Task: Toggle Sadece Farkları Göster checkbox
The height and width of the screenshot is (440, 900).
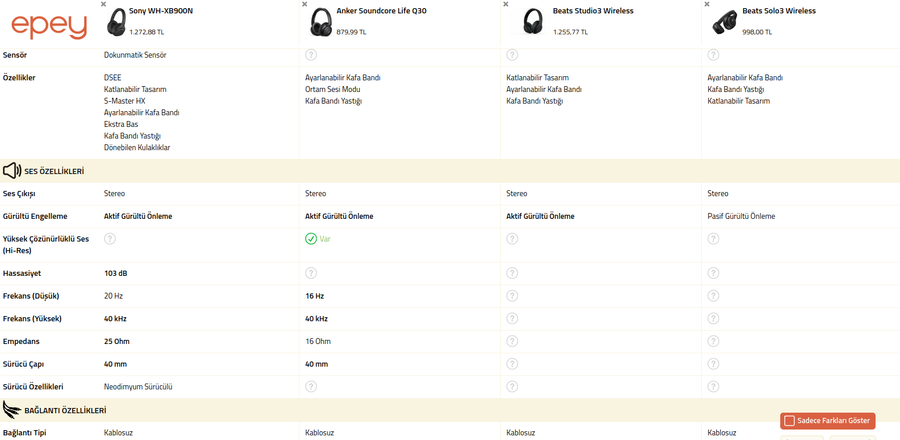Action: 789,420
